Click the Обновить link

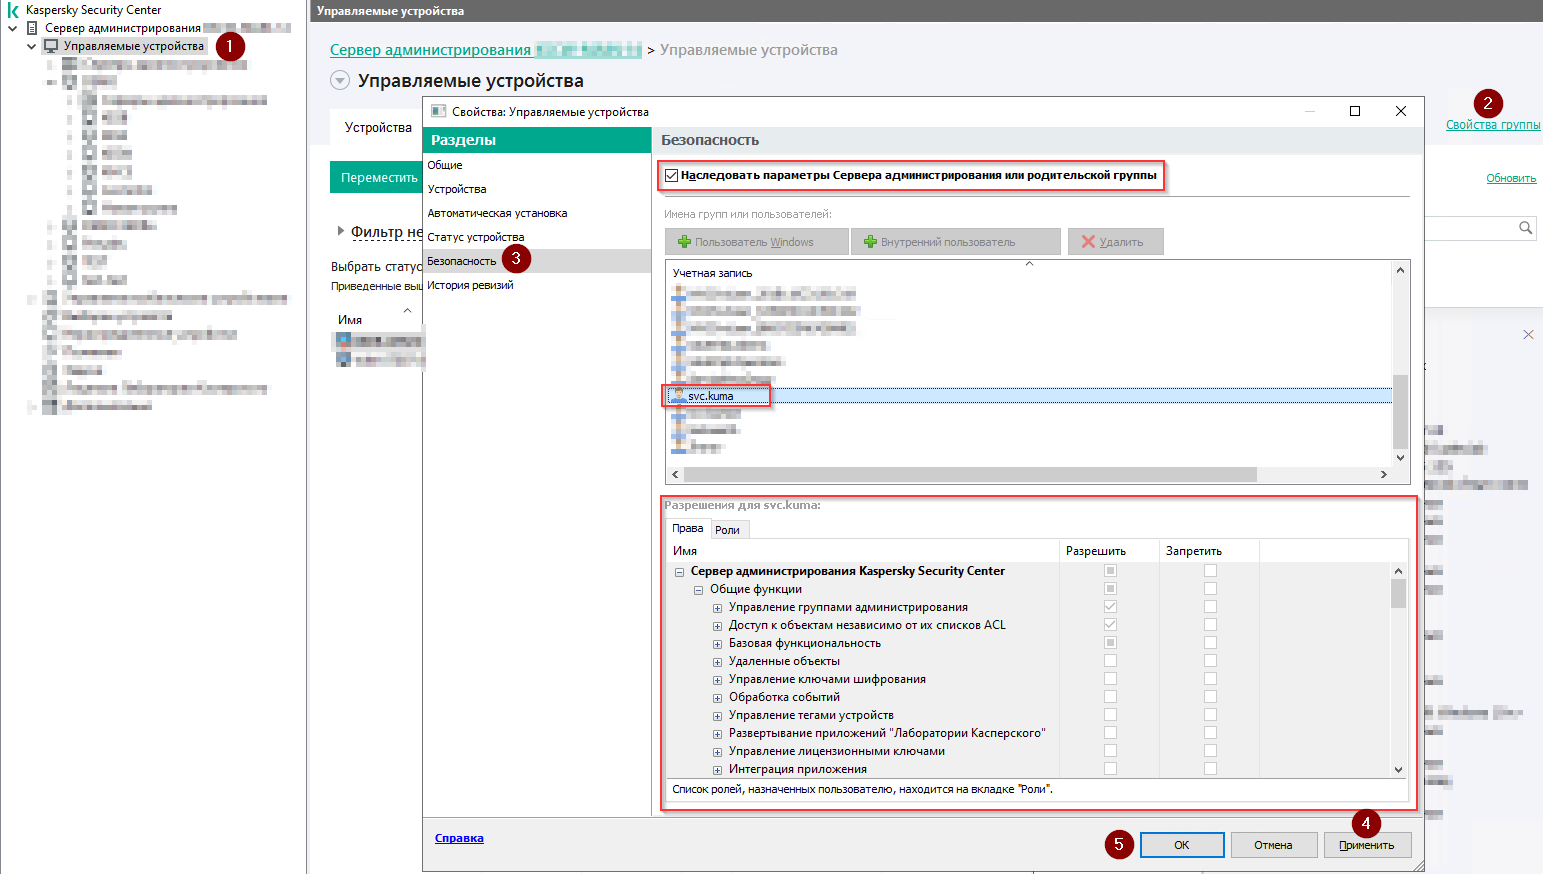[x=1511, y=178]
